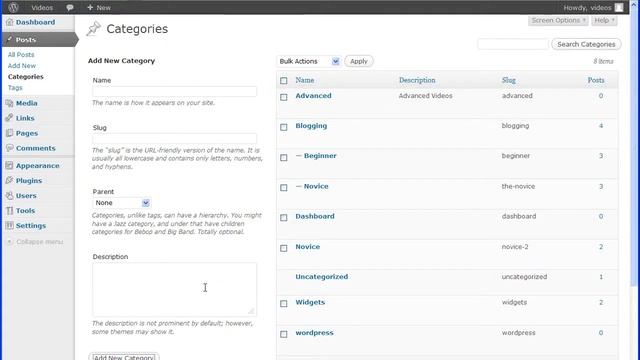This screenshot has height=360, width=640.
Task: Toggle the select-all checkbox in table header
Action: point(284,81)
